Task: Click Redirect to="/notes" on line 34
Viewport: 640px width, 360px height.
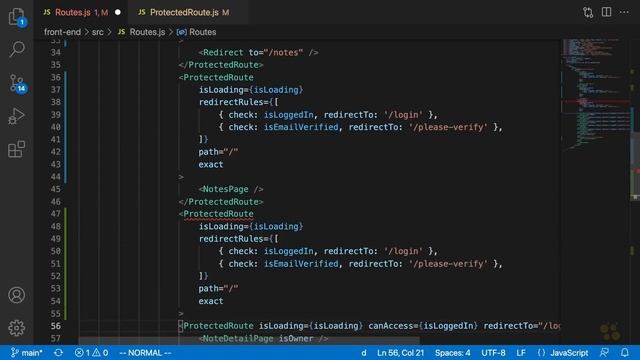Action: (258, 53)
